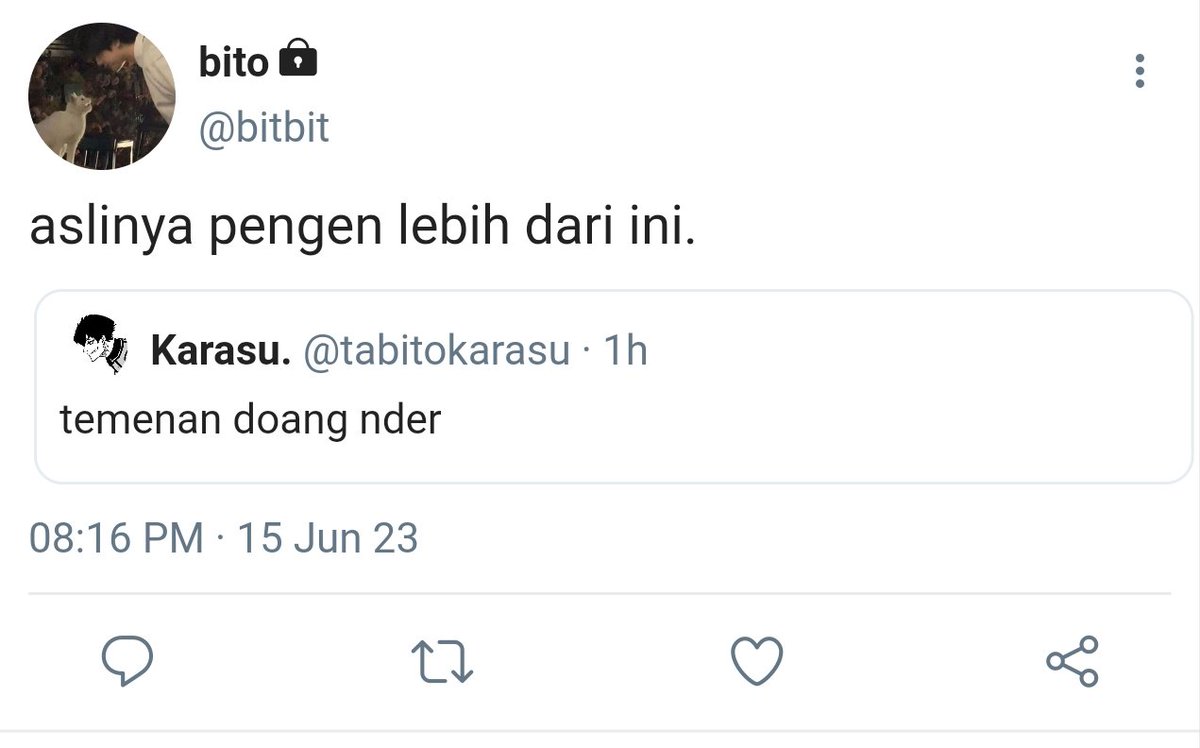Open the three-dot more options menu
Screen dimensions: 1200x748
[x=1139, y=71]
